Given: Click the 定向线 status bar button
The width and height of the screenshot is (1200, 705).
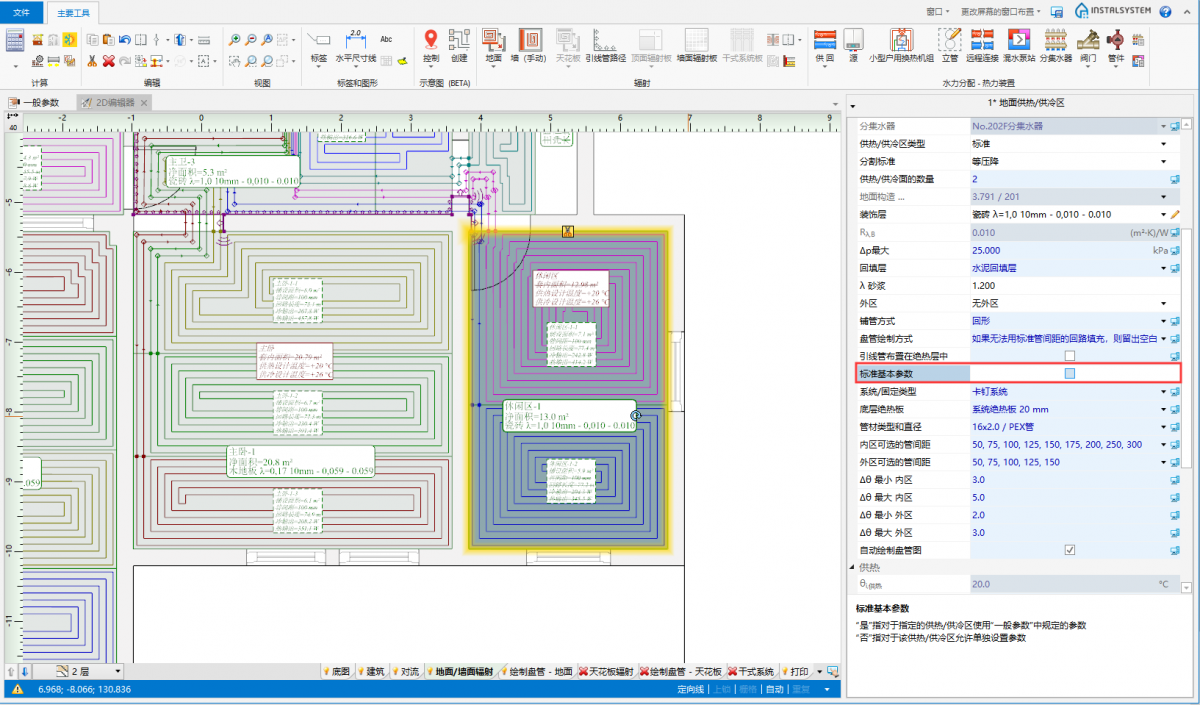Looking at the screenshot, I should click(x=690, y=689).
